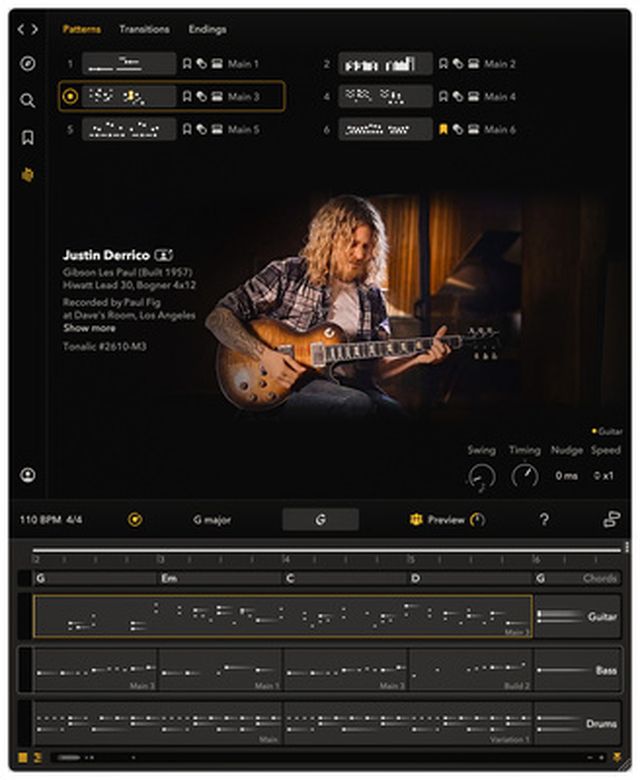Image resolution: width=640 pixels, height=780 pixels.
Task: Open the 110 BPM 4/4 tempo setting
Action: [50, 520]
